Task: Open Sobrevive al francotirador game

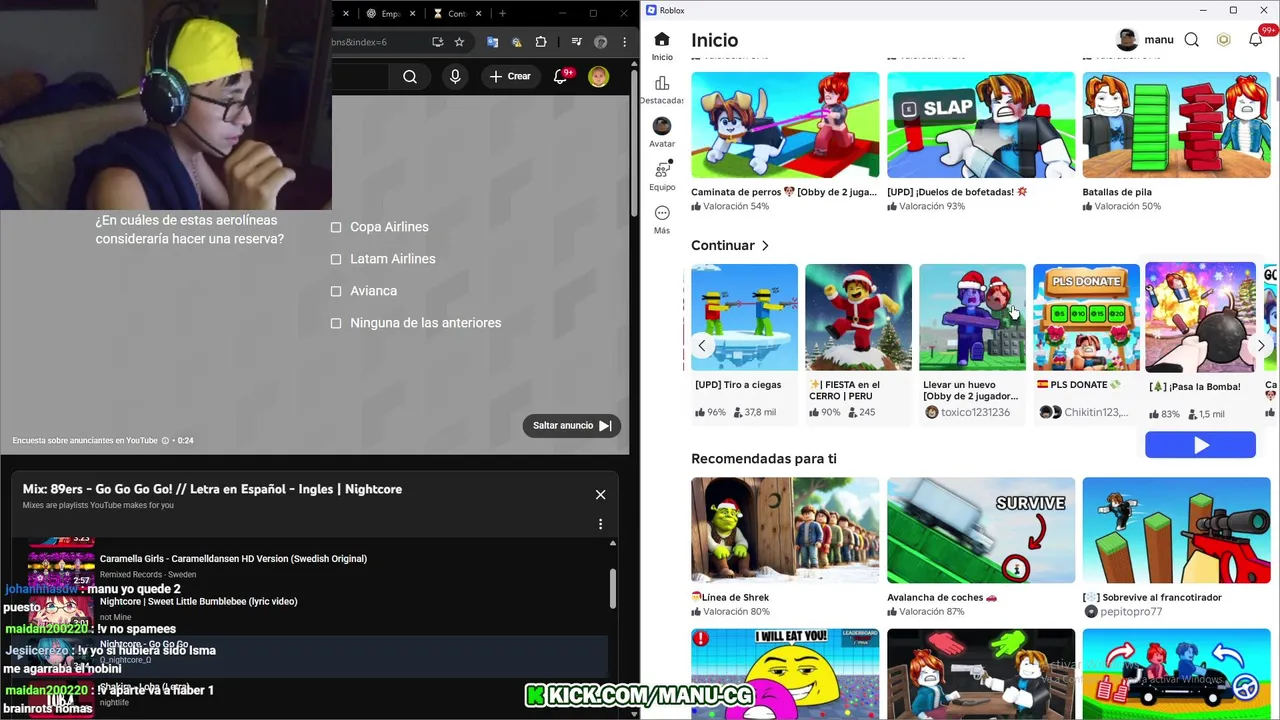Action: [x=1176, y=530]
